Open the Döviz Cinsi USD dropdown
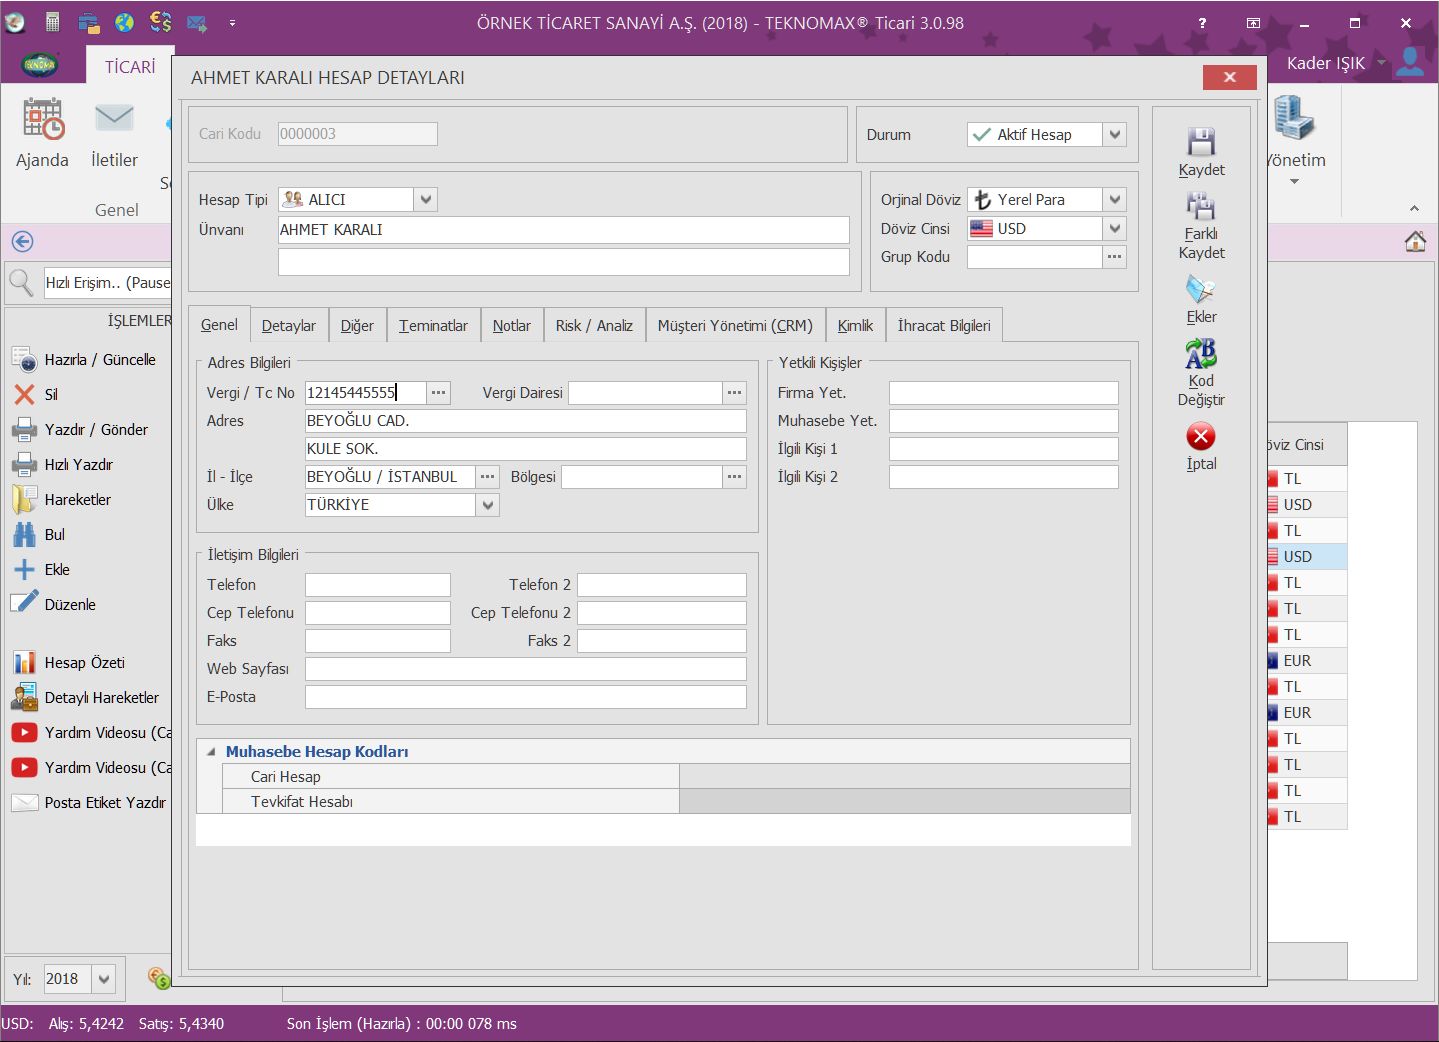1439x1042 pixels. [1115, 229]
